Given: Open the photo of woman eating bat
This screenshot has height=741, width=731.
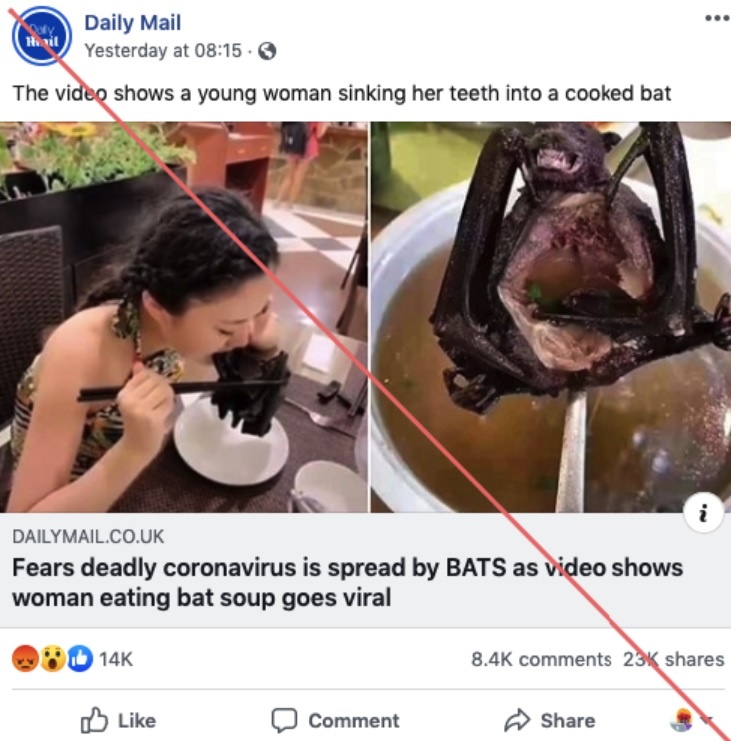Looking at the screenshot, I should pyautogui.click(x=184, y=317).
